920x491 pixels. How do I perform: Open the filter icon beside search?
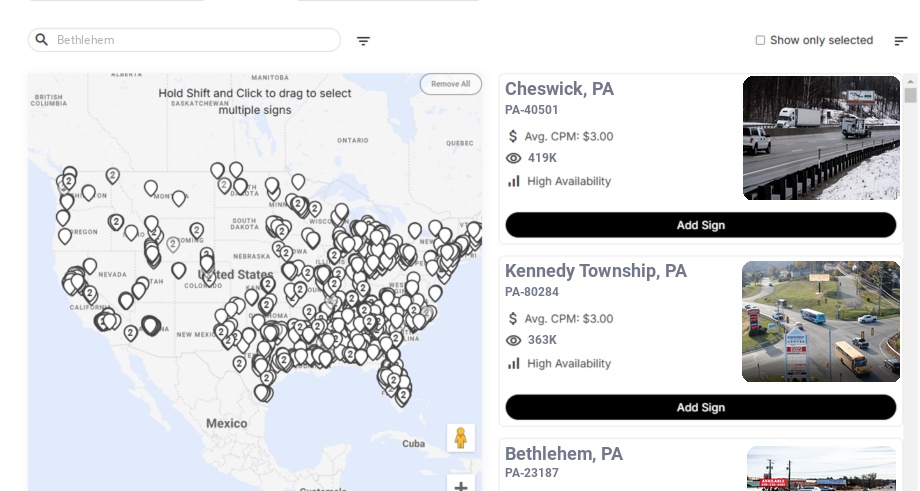[x=363, y=41]
